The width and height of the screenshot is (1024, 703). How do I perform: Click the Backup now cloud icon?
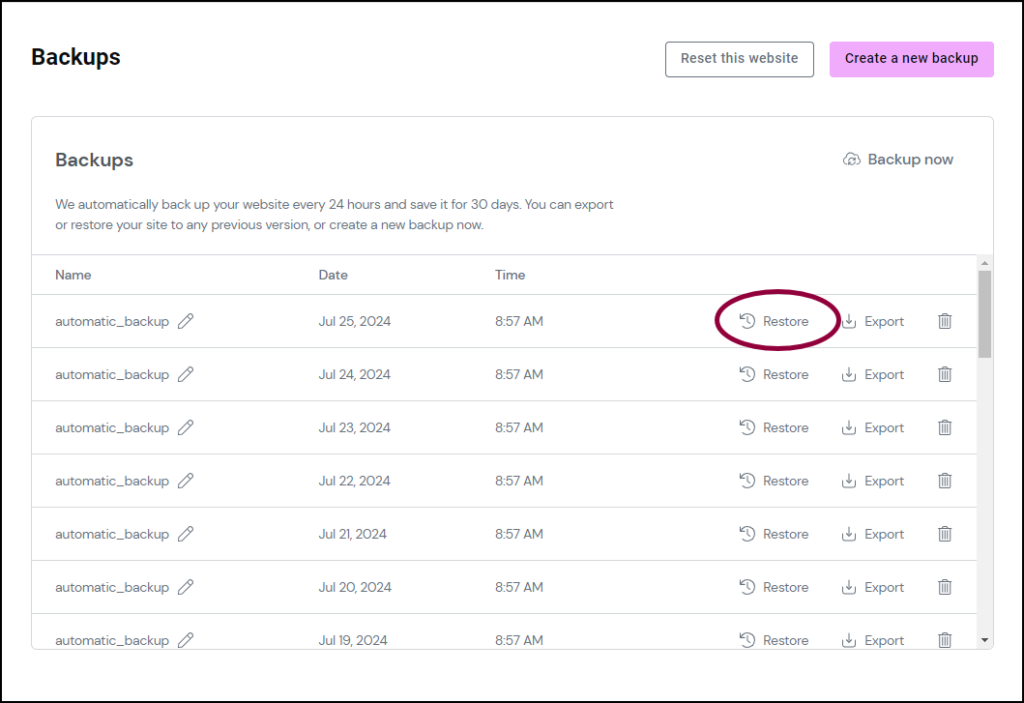point(851,159)
